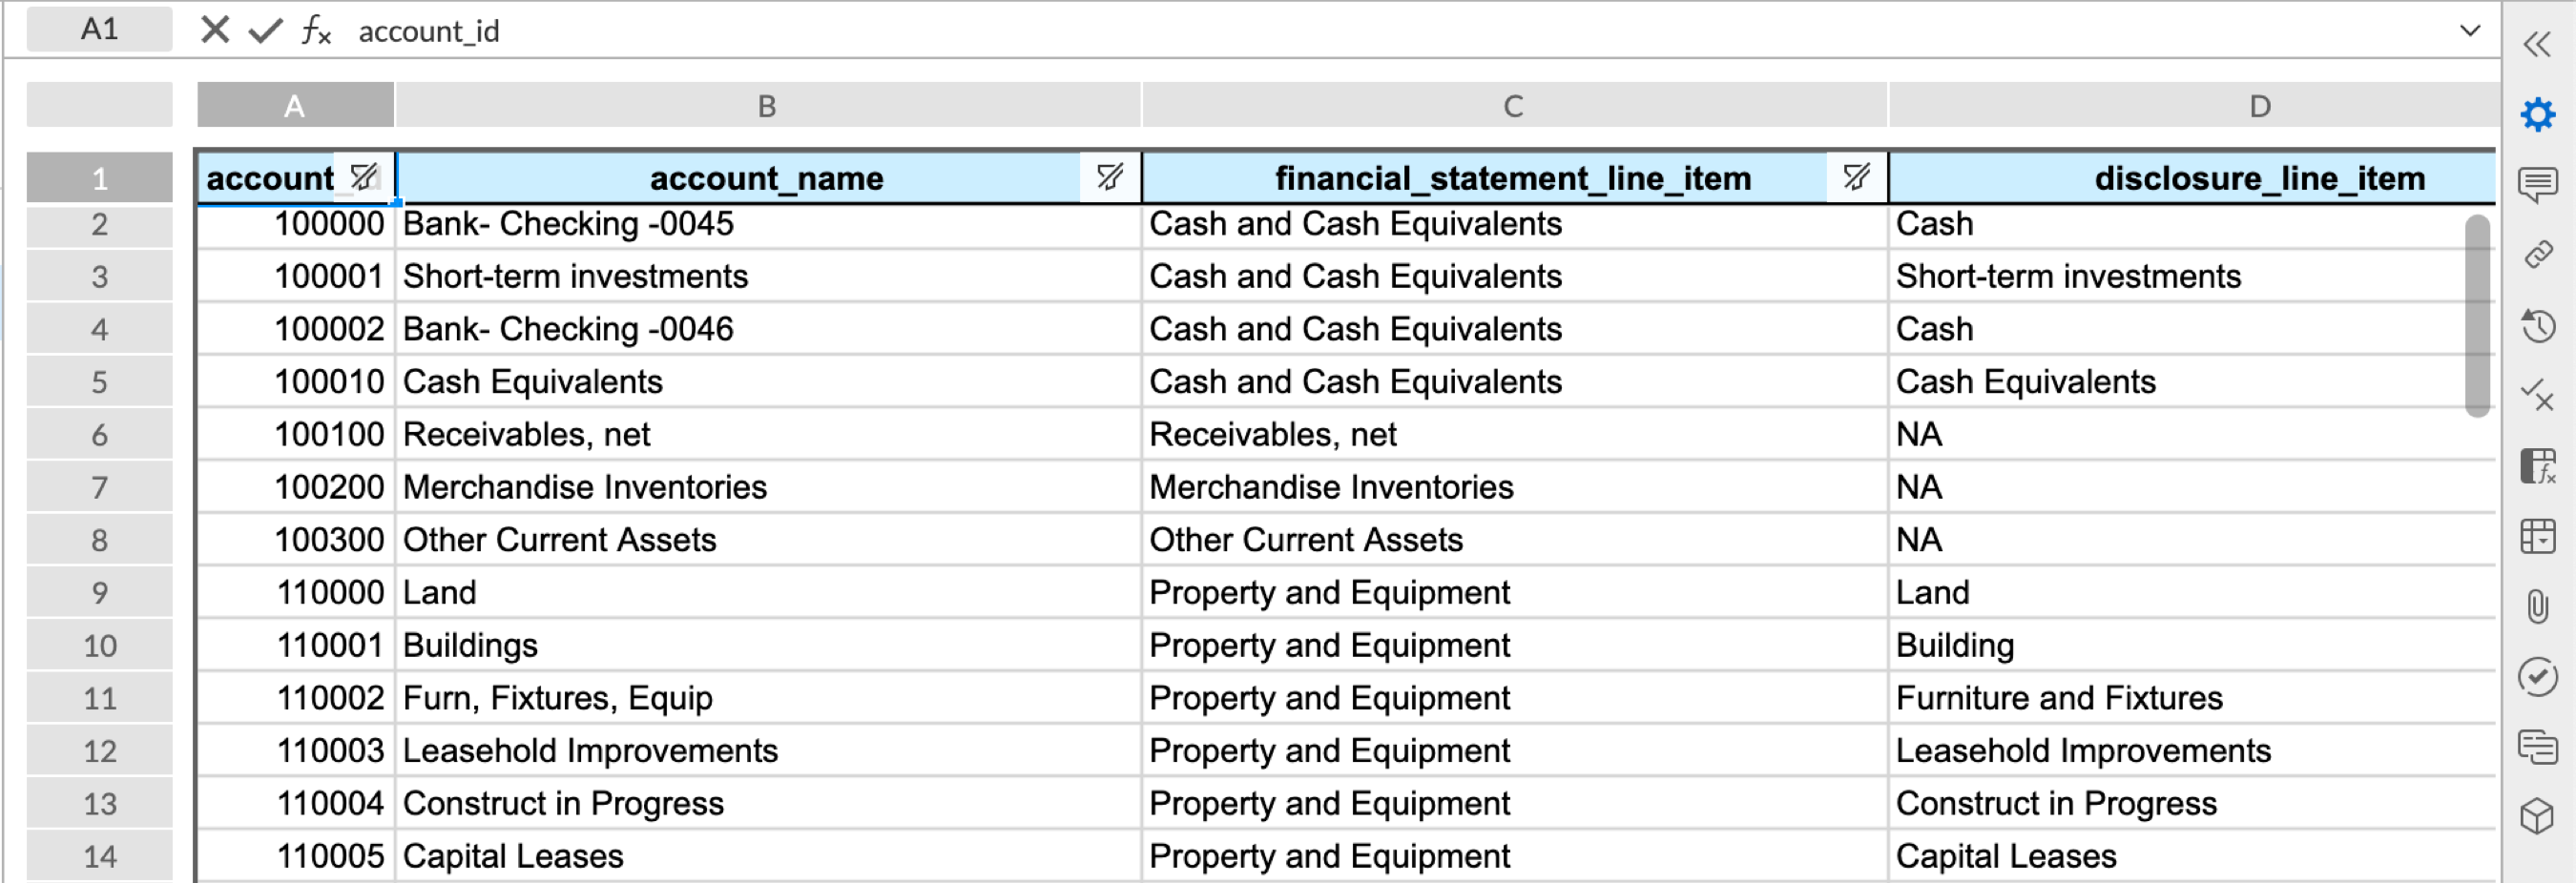
Task: Collapse the sidebar with the double chevron
Action: point(2537,44)
